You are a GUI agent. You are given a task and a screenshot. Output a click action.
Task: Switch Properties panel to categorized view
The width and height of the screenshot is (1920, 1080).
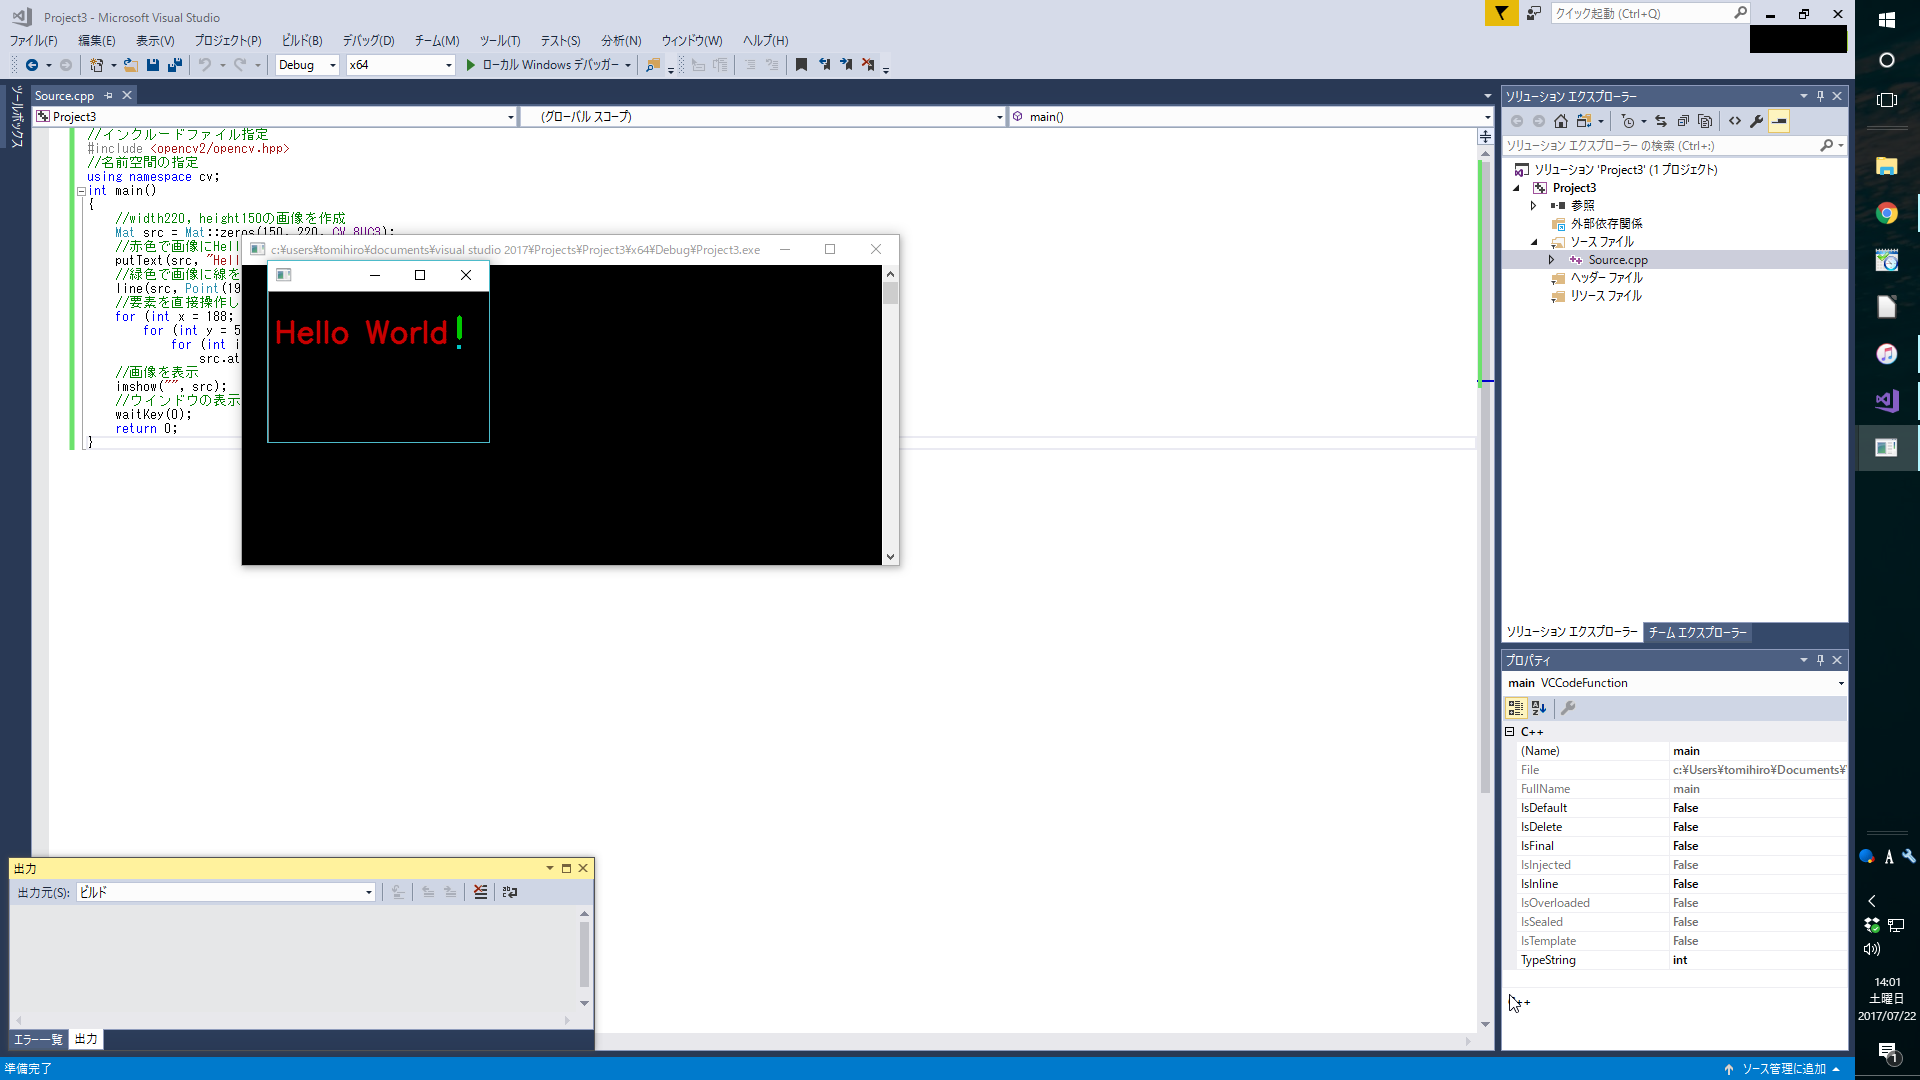click(1516, 708)
